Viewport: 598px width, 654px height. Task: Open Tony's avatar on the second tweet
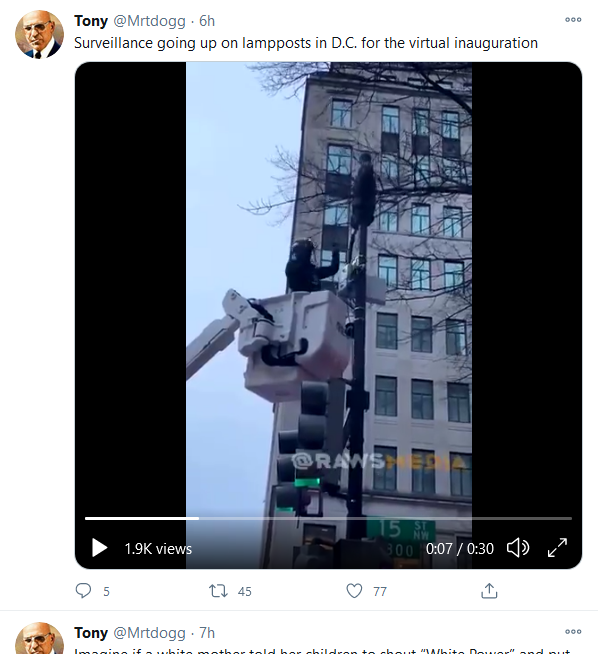point(39,638)
